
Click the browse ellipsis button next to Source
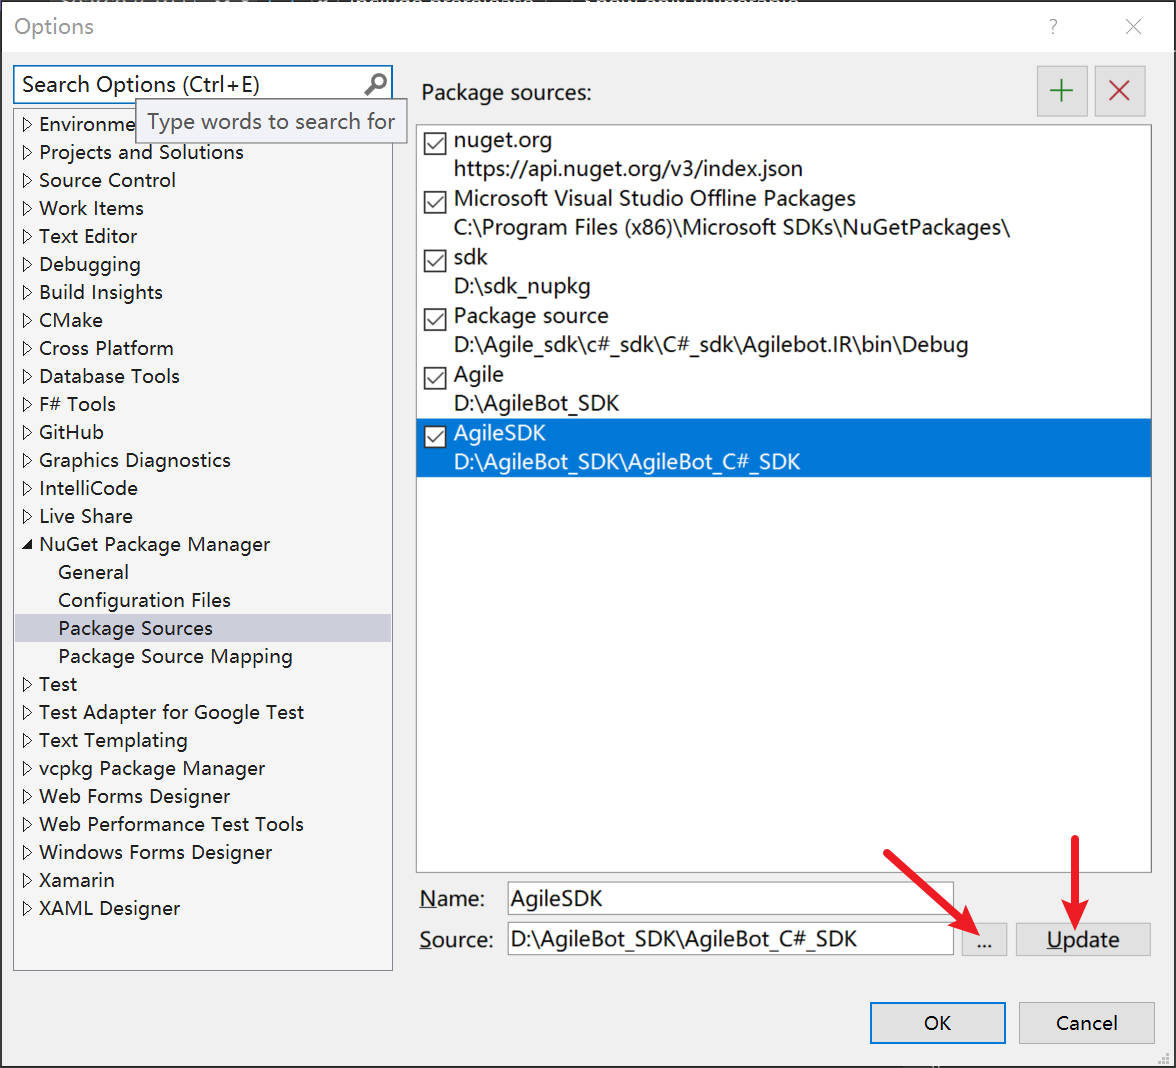click(984, 939)
